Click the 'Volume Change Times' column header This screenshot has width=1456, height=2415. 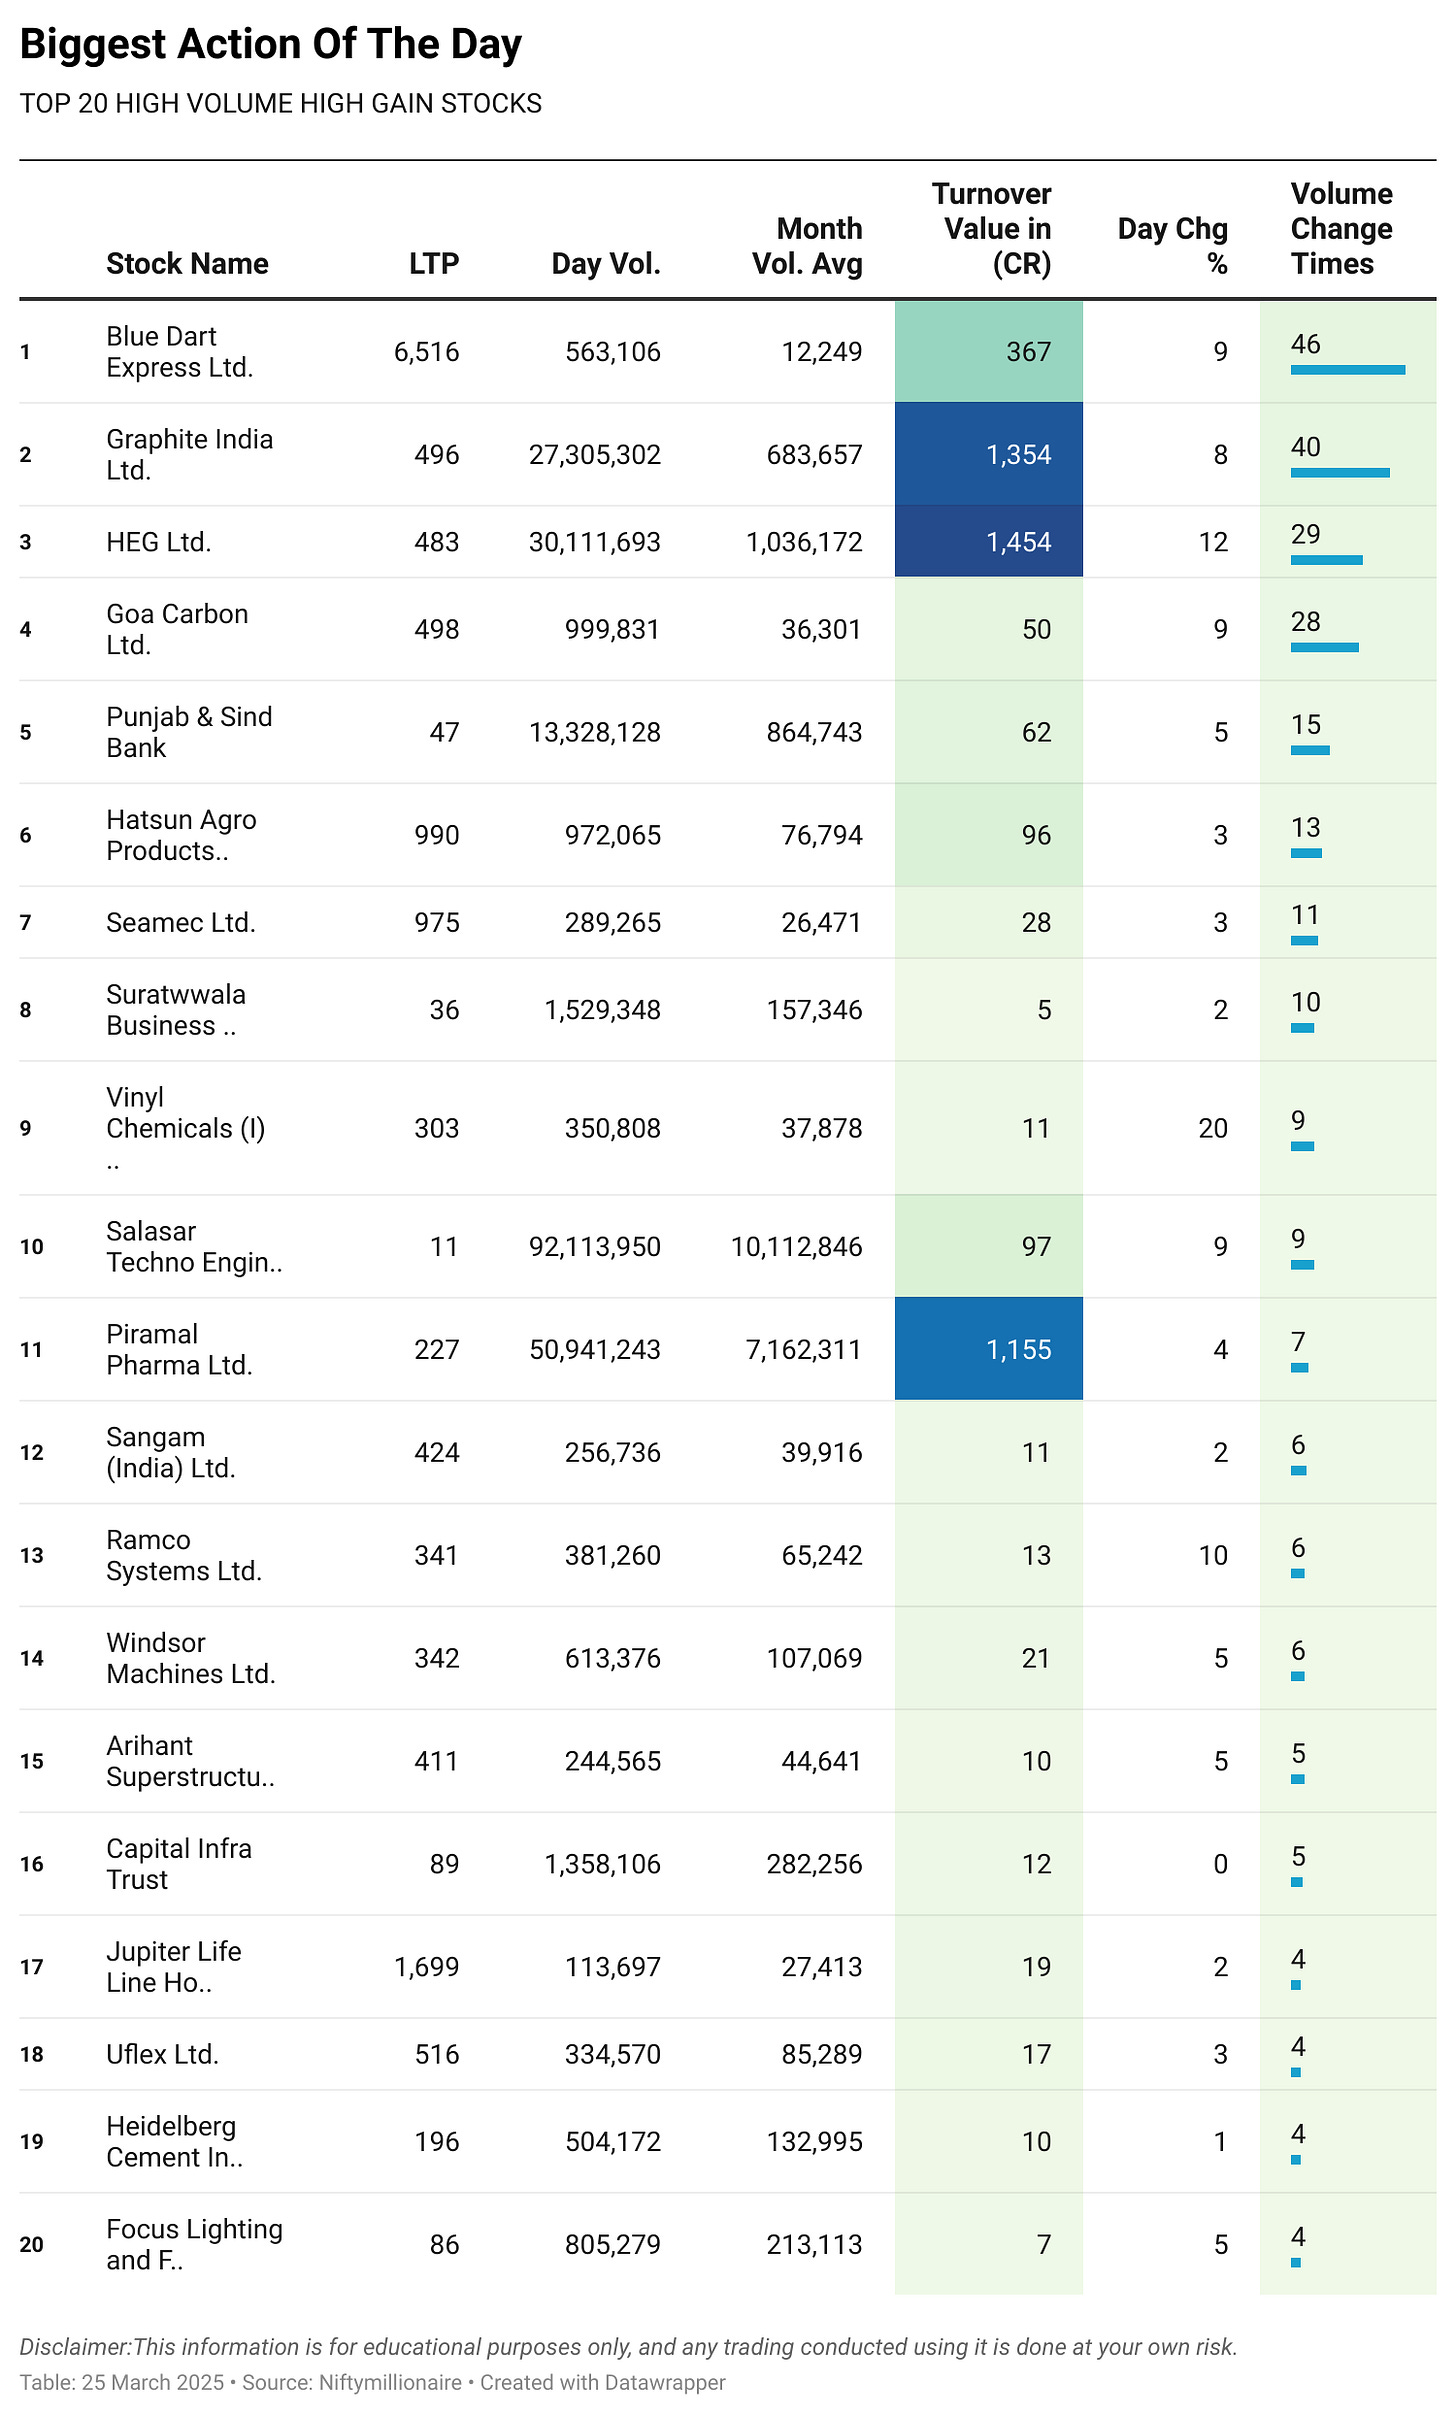coord(1341,229)
